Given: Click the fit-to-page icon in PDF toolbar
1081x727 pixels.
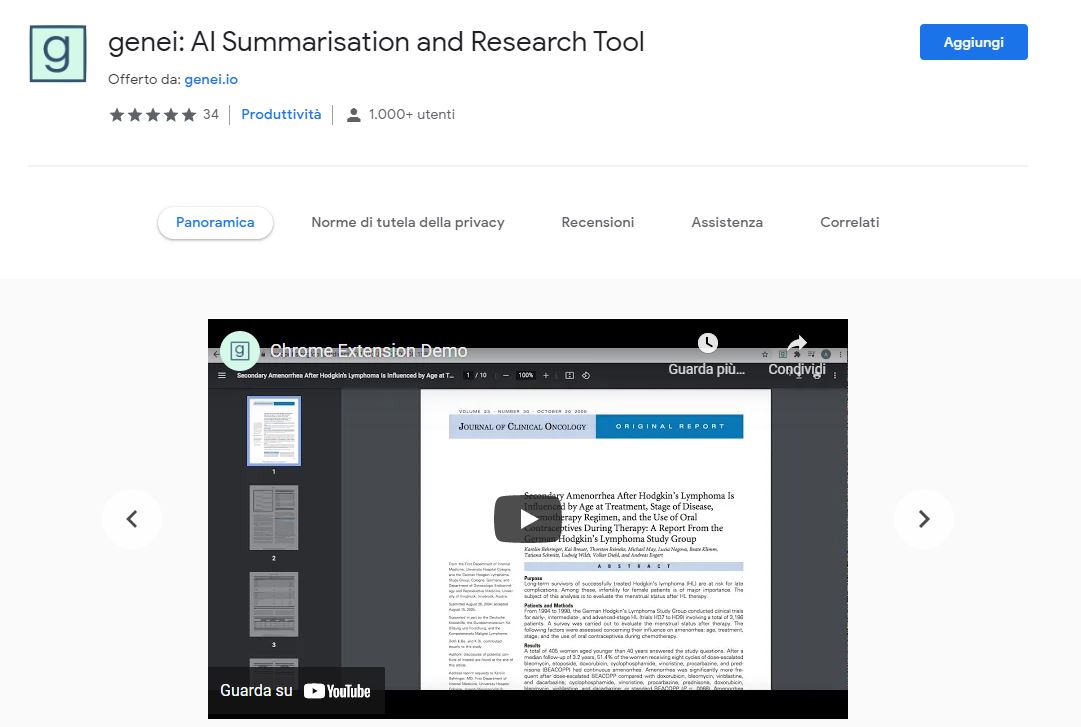Looking at the screenshot, I should (569, 376).
